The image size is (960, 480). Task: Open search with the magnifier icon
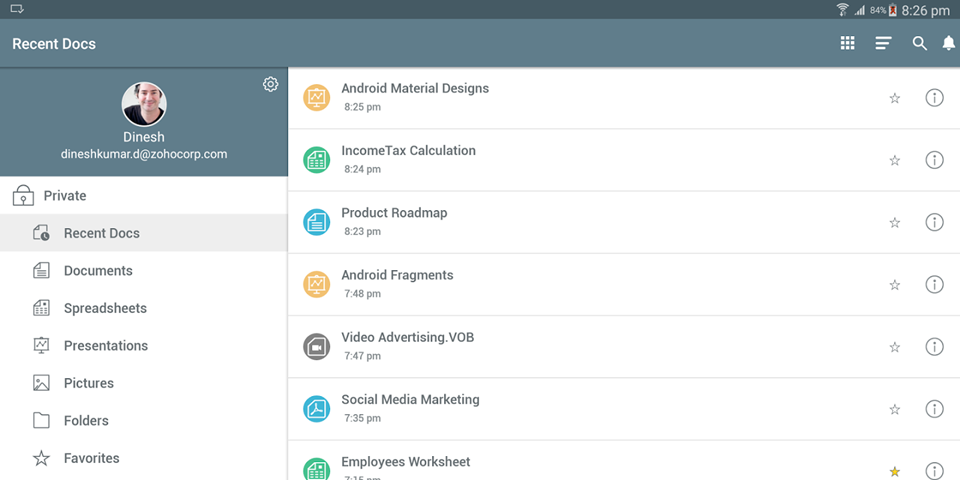tap(919, 43)
